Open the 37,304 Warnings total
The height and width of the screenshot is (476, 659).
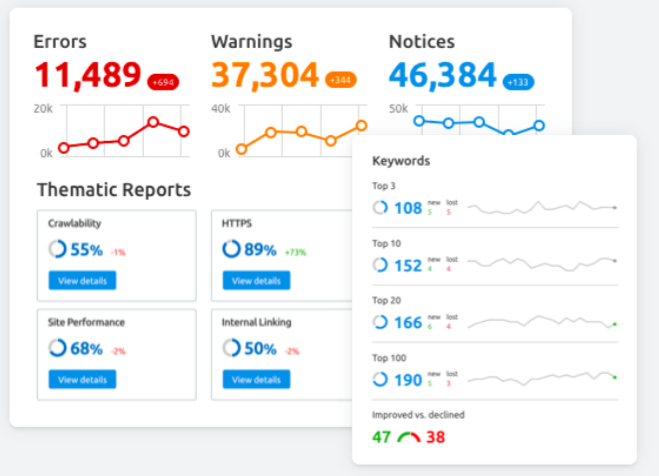[265, 75]
